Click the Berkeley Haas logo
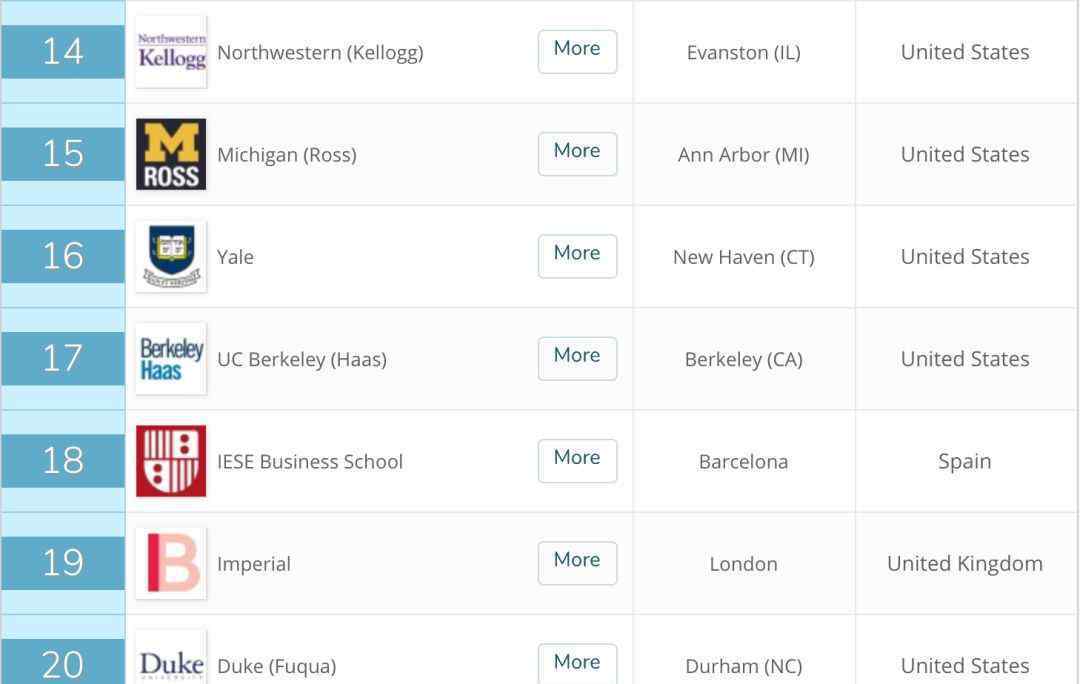This screenshot has width=1080, height=684. click(171, 359)
